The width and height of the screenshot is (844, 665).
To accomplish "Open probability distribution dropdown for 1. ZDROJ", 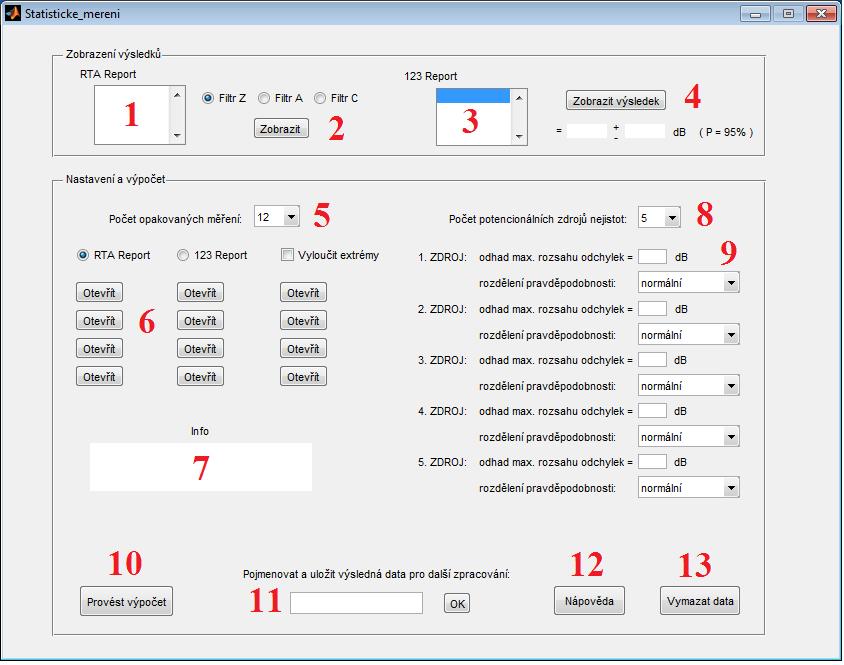I will click(688, 283).
